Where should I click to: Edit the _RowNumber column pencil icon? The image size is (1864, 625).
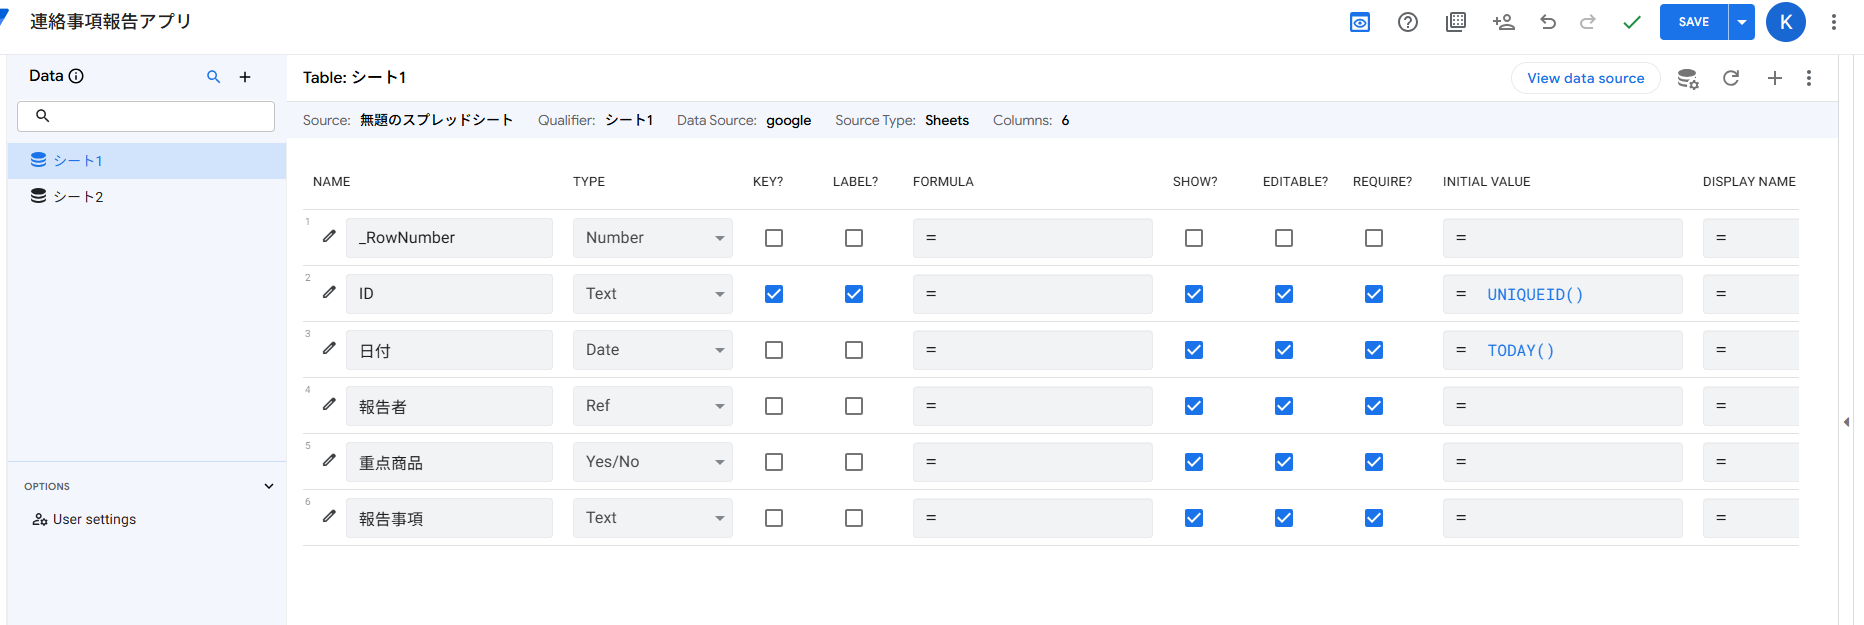329,237
